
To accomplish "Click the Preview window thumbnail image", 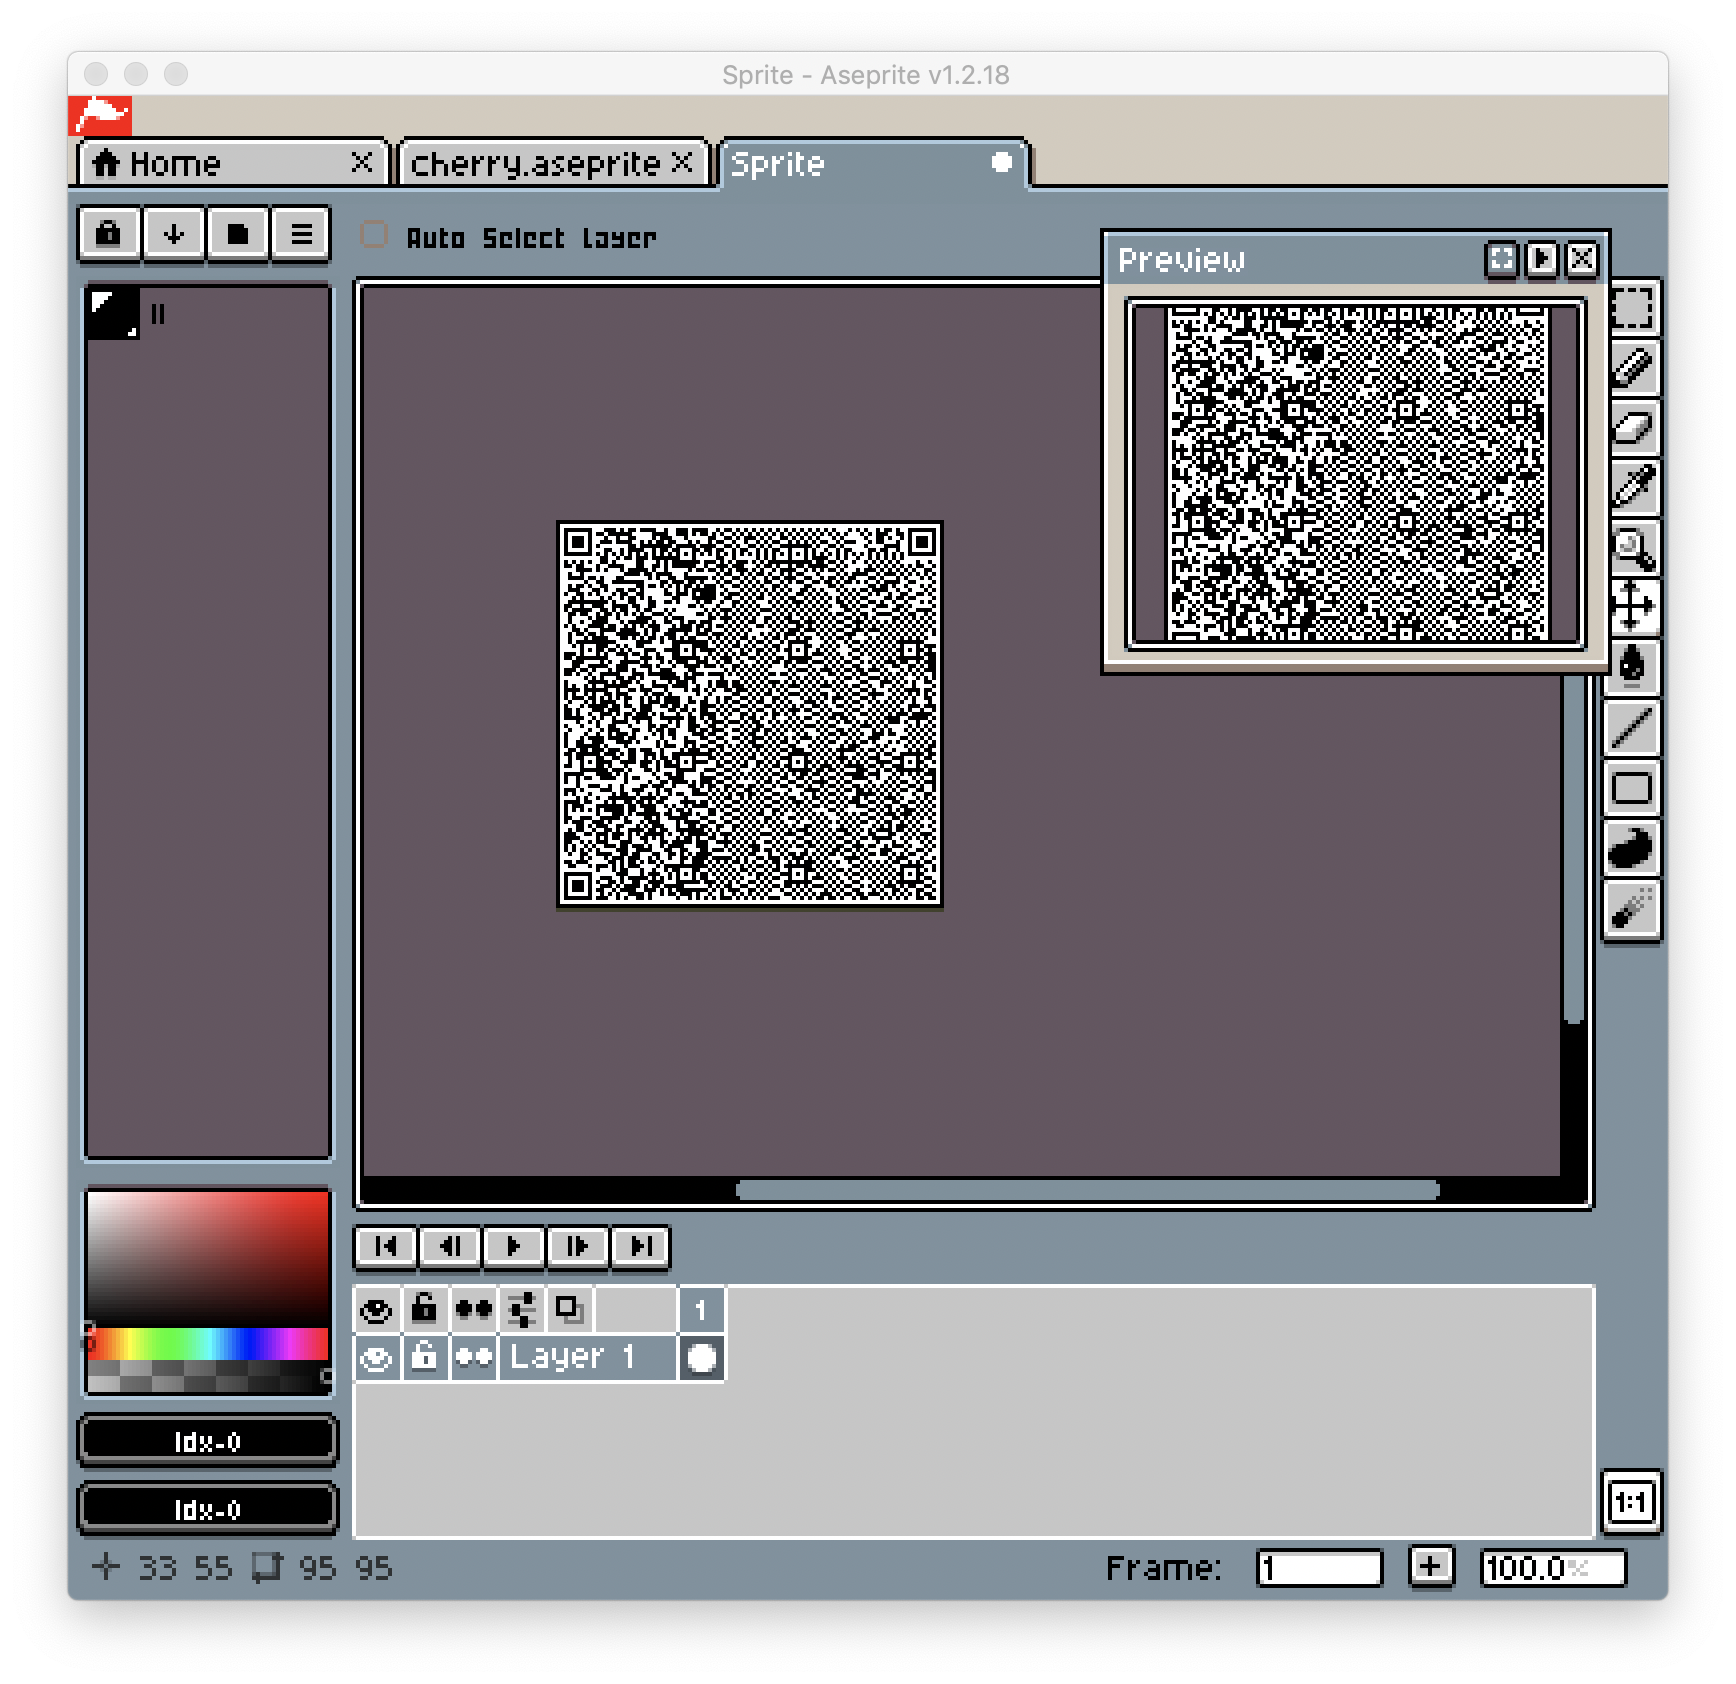I will [x=1357, y=474].
